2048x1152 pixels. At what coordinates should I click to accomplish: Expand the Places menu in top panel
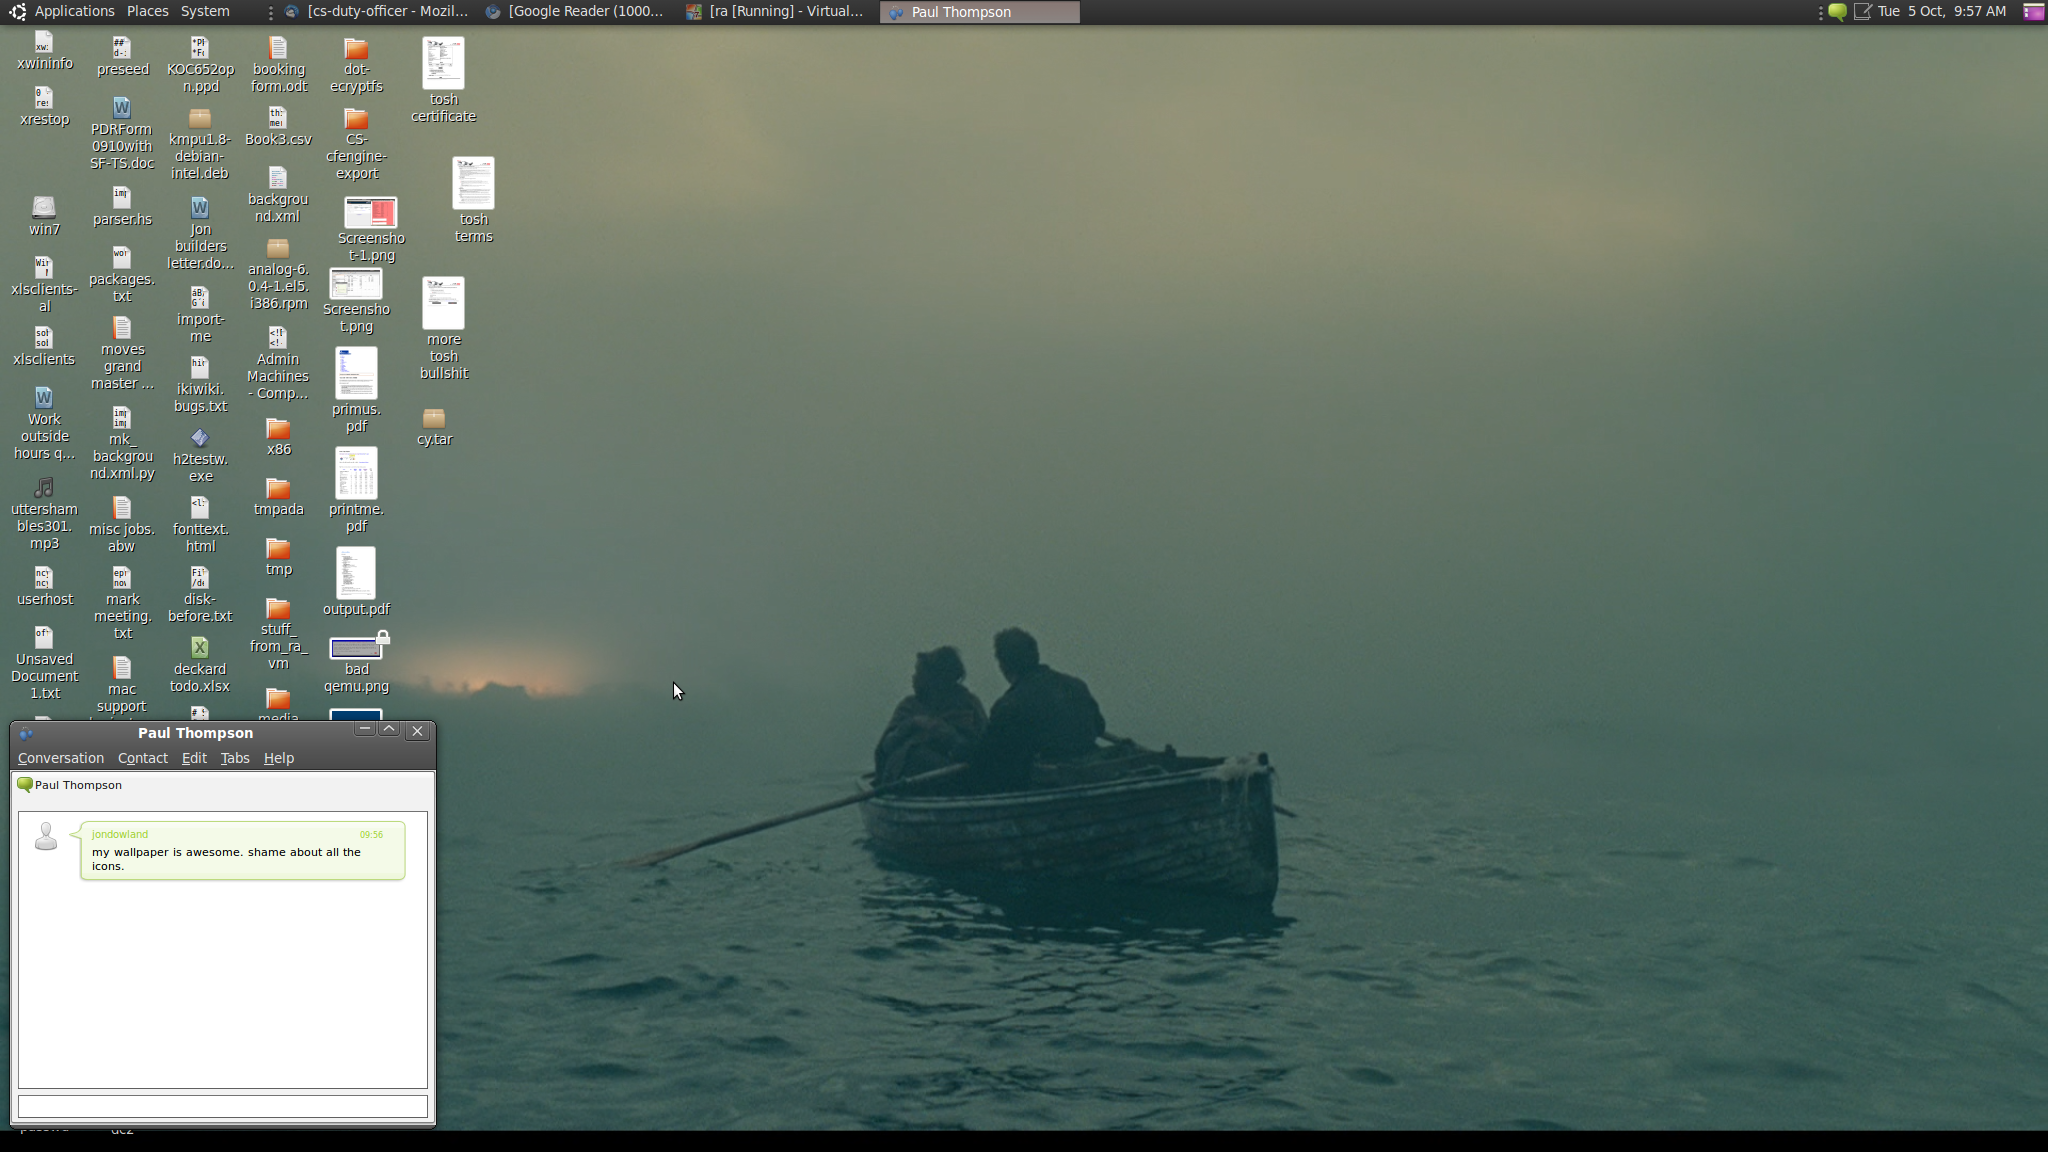point(147,11)
